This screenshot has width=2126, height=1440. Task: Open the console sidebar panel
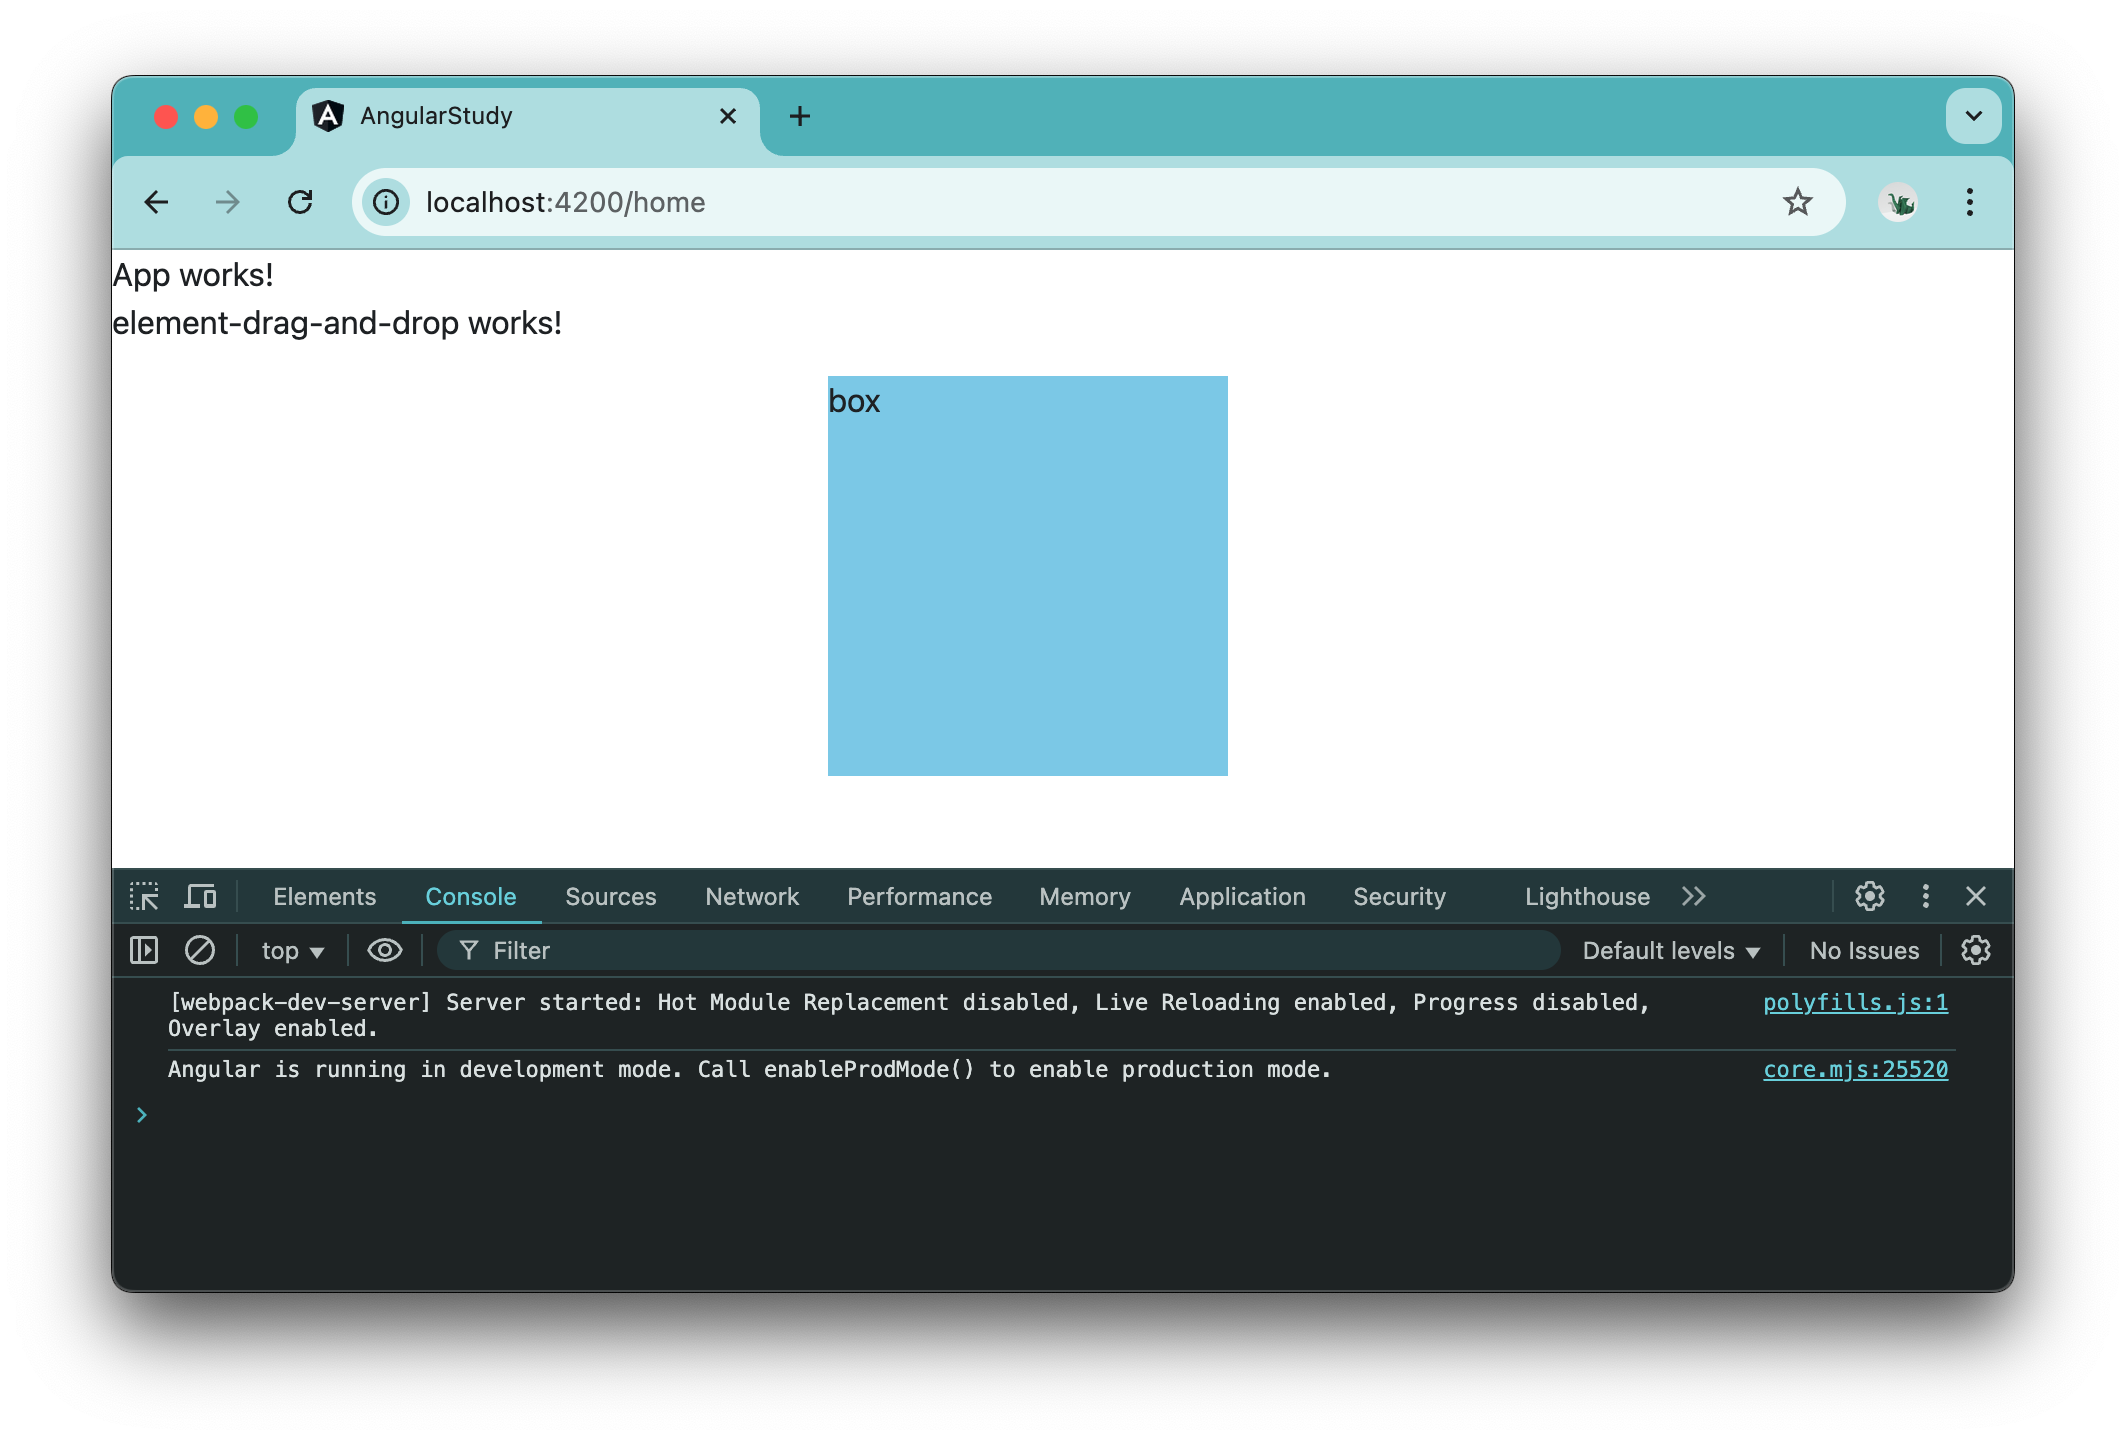point(143,950)
